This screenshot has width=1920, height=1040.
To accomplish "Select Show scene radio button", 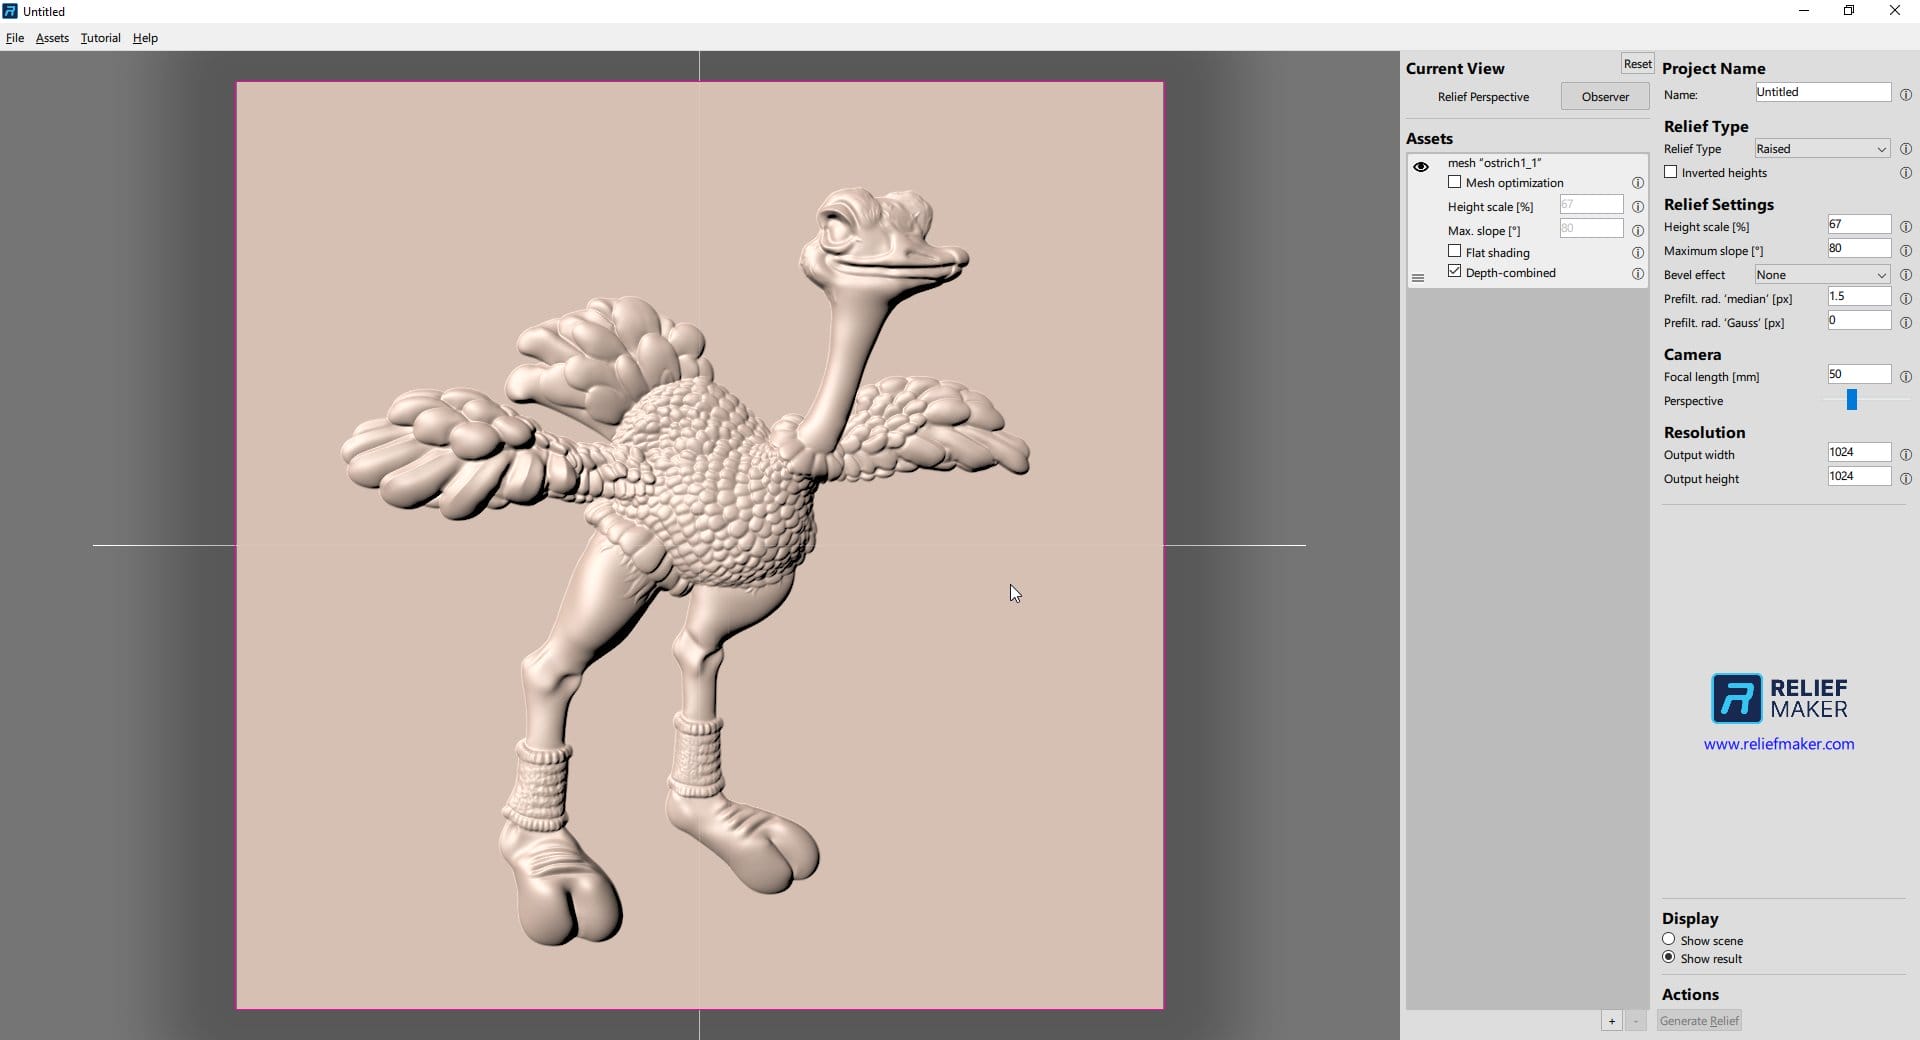I will (x=1668, y=939).
